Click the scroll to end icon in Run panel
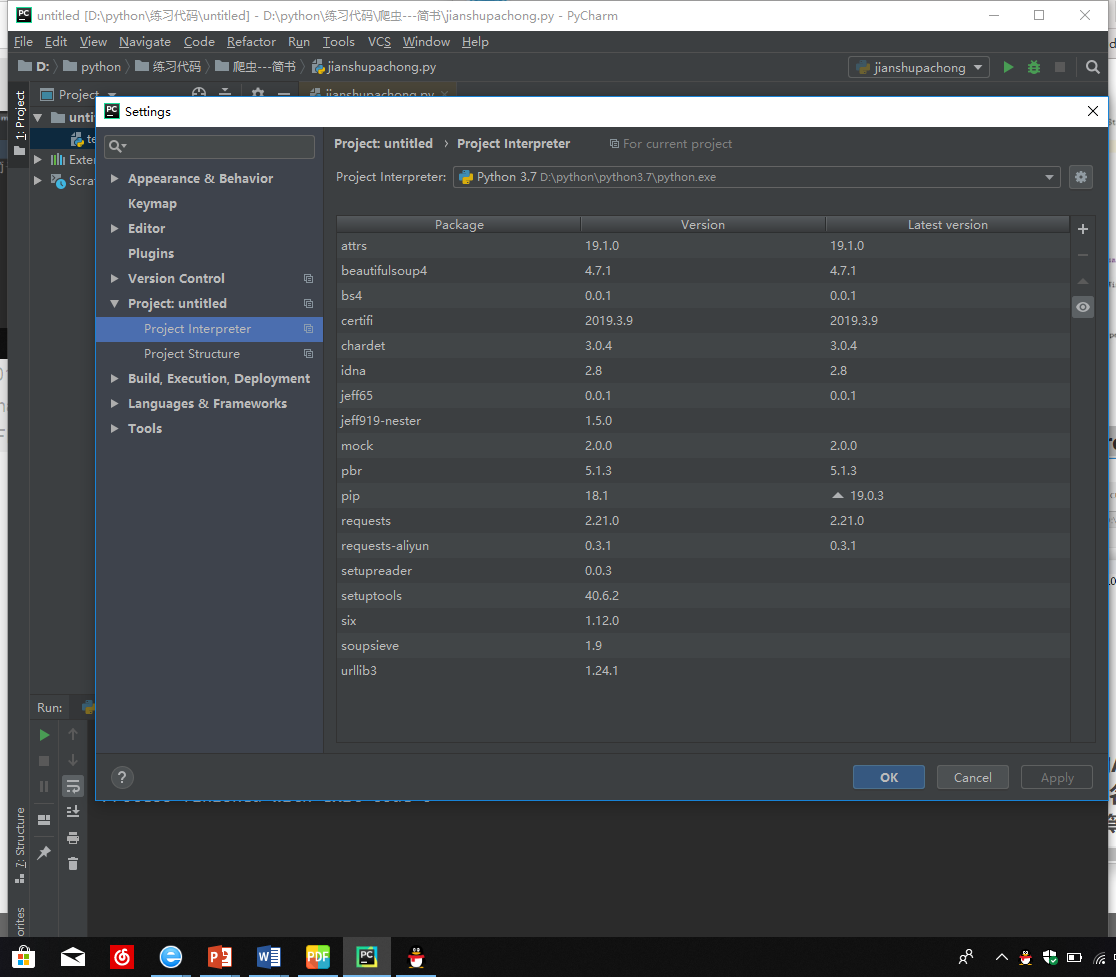Image resolution: width=1116 pixels, height=977 pixels. [x=73, y=812]
